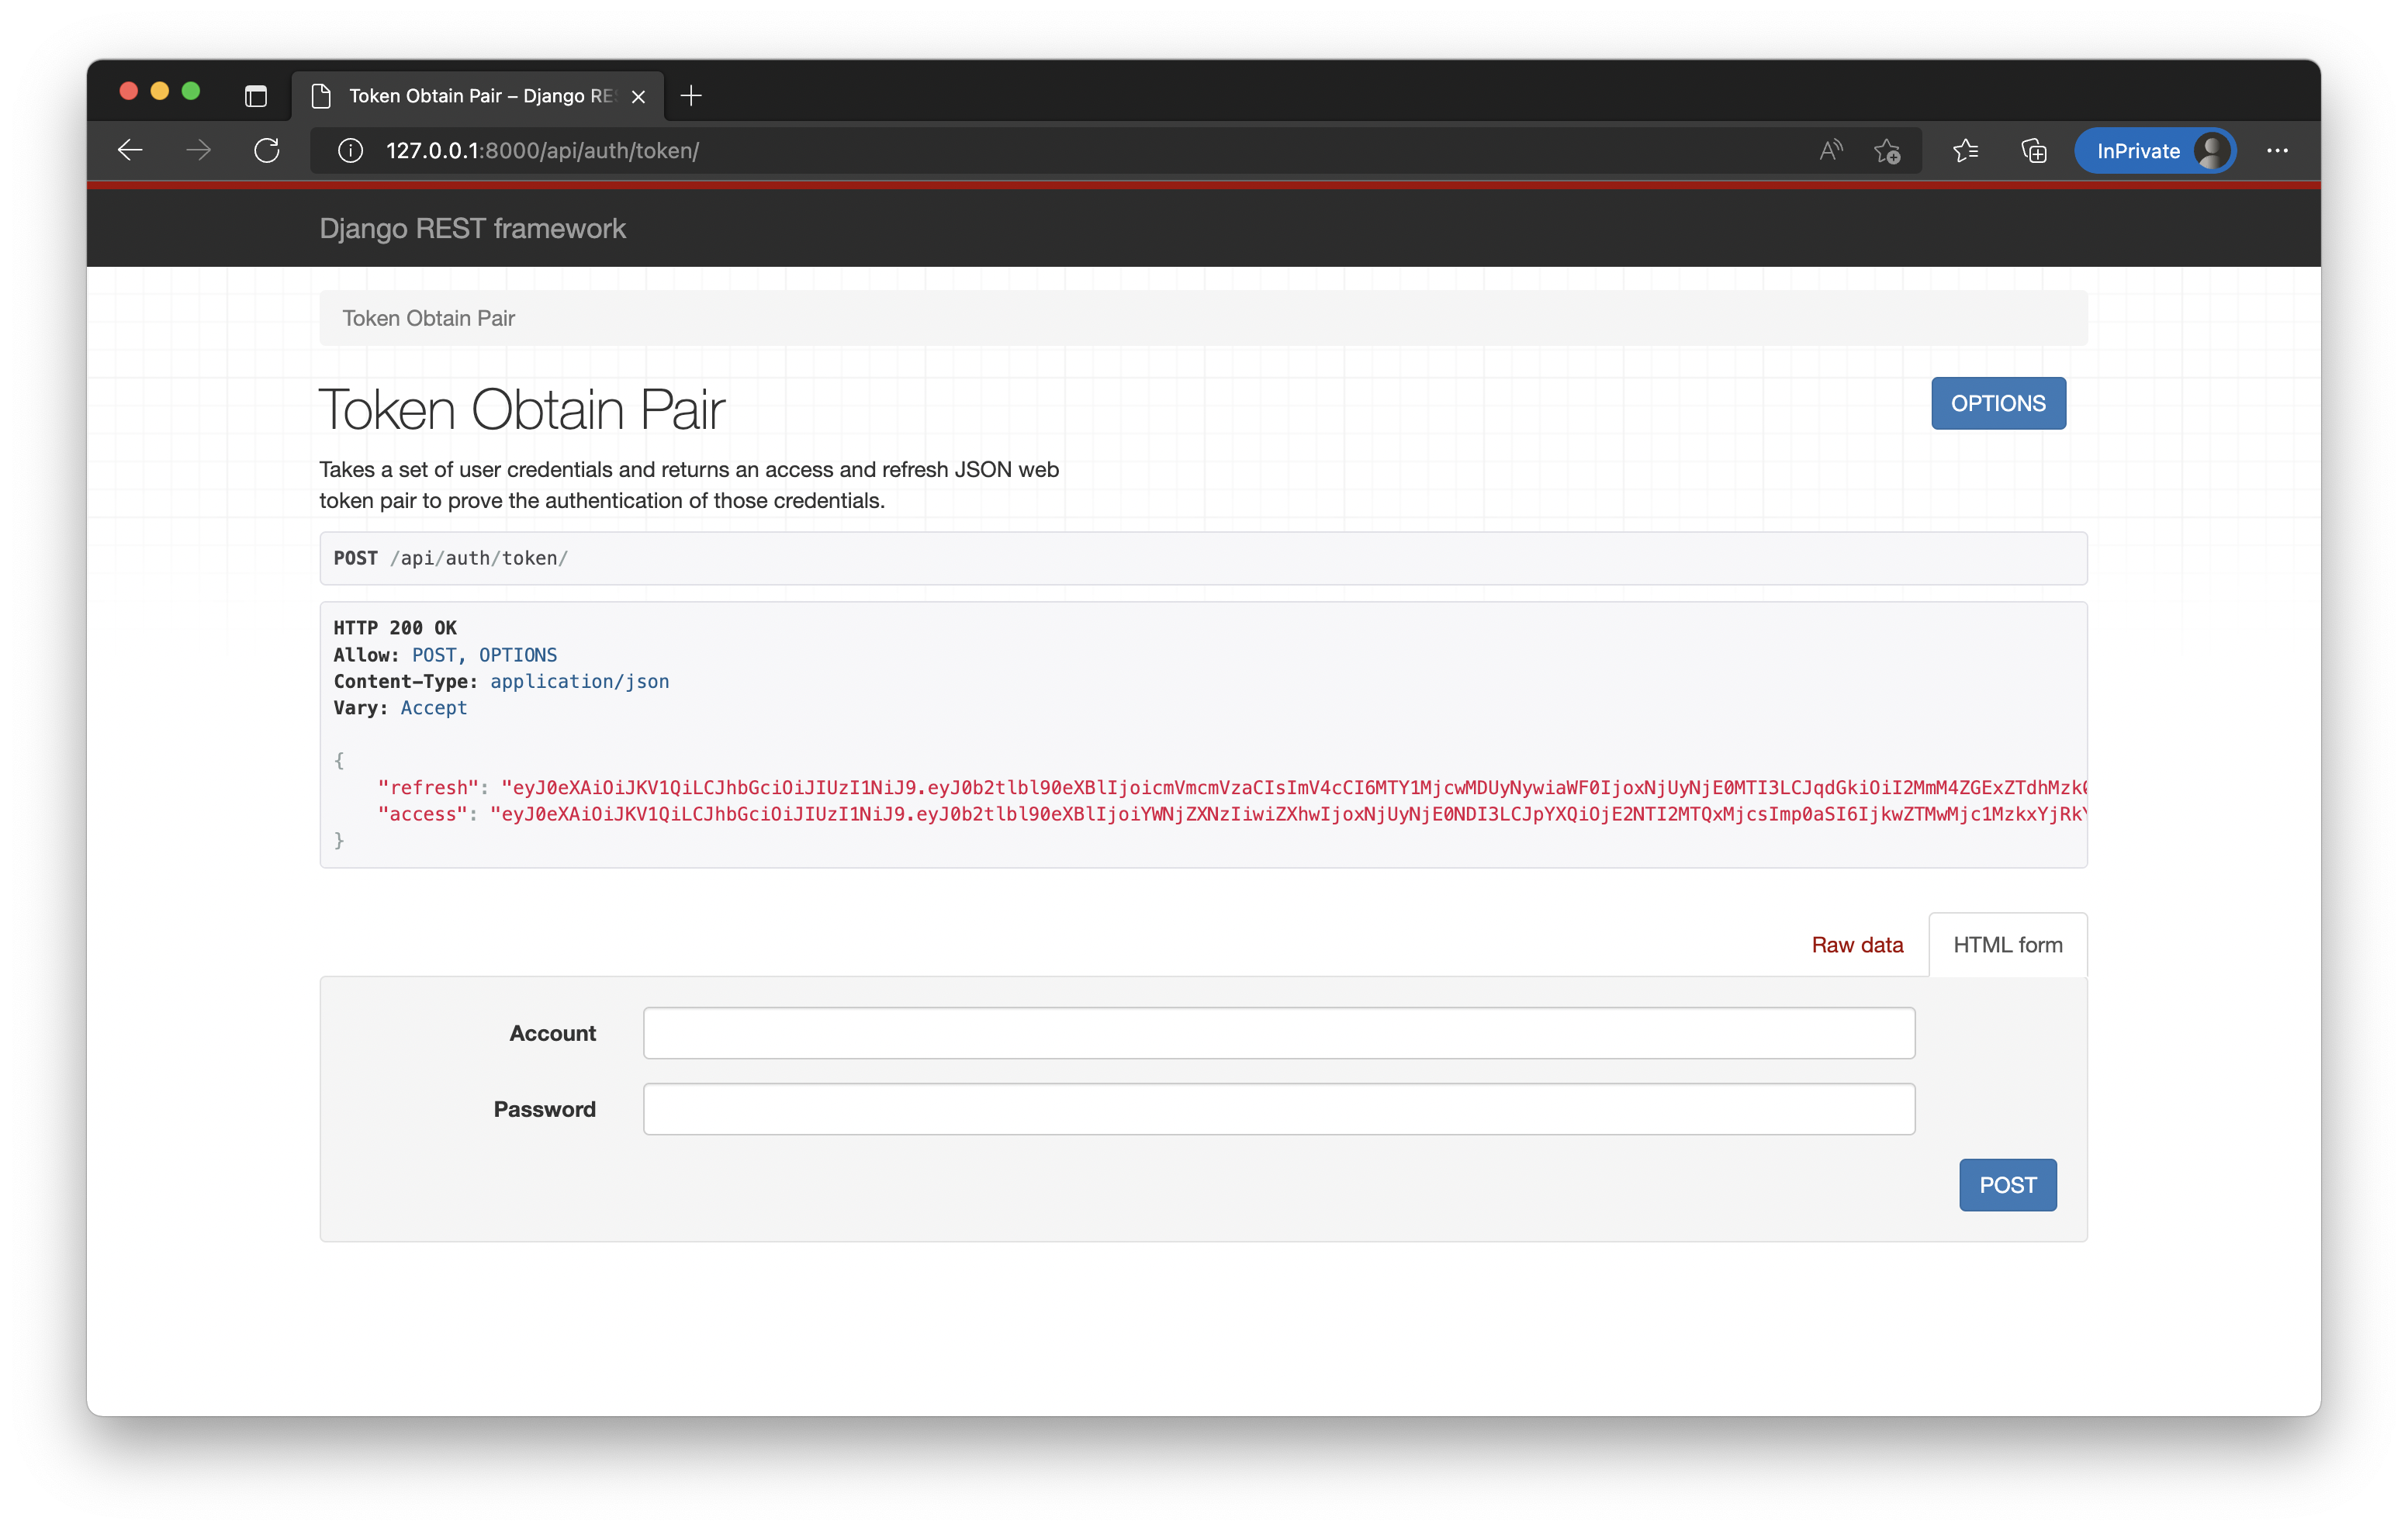Viewport: 2408px width, 1531px height.
Task: Open the Collections icon
Action: 2034,151
